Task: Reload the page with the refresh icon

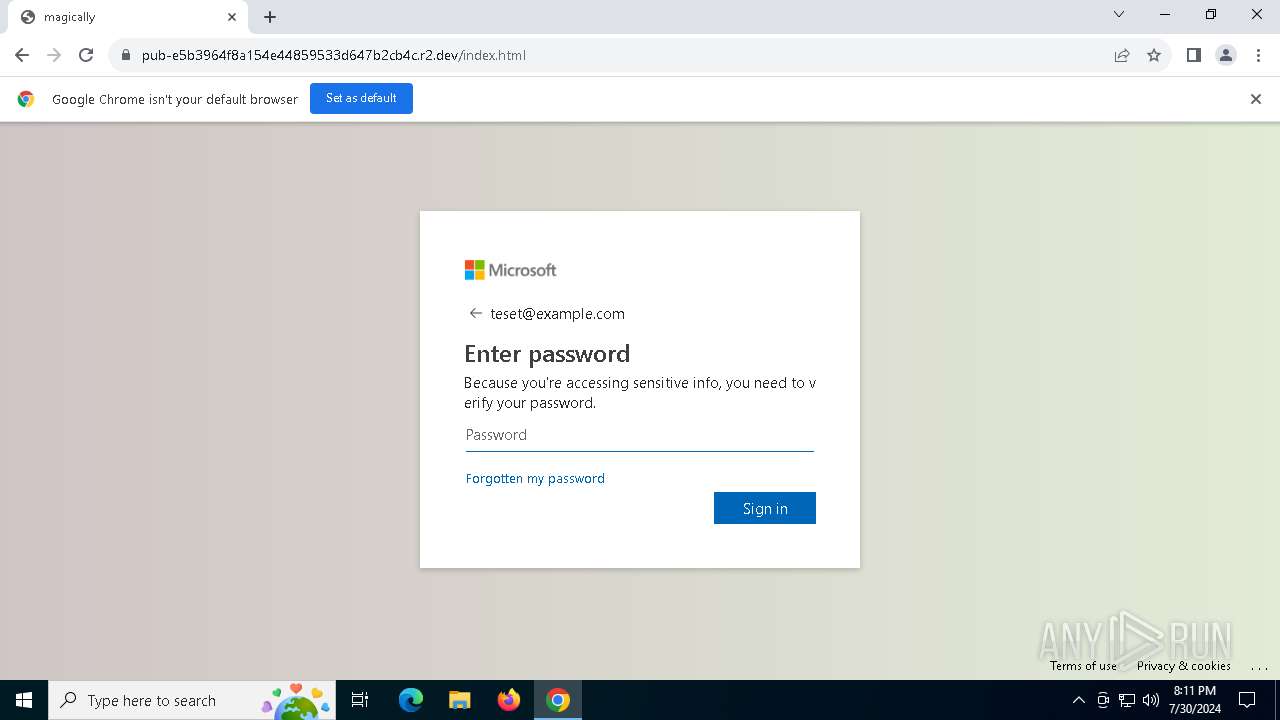Action: point(86,55)
